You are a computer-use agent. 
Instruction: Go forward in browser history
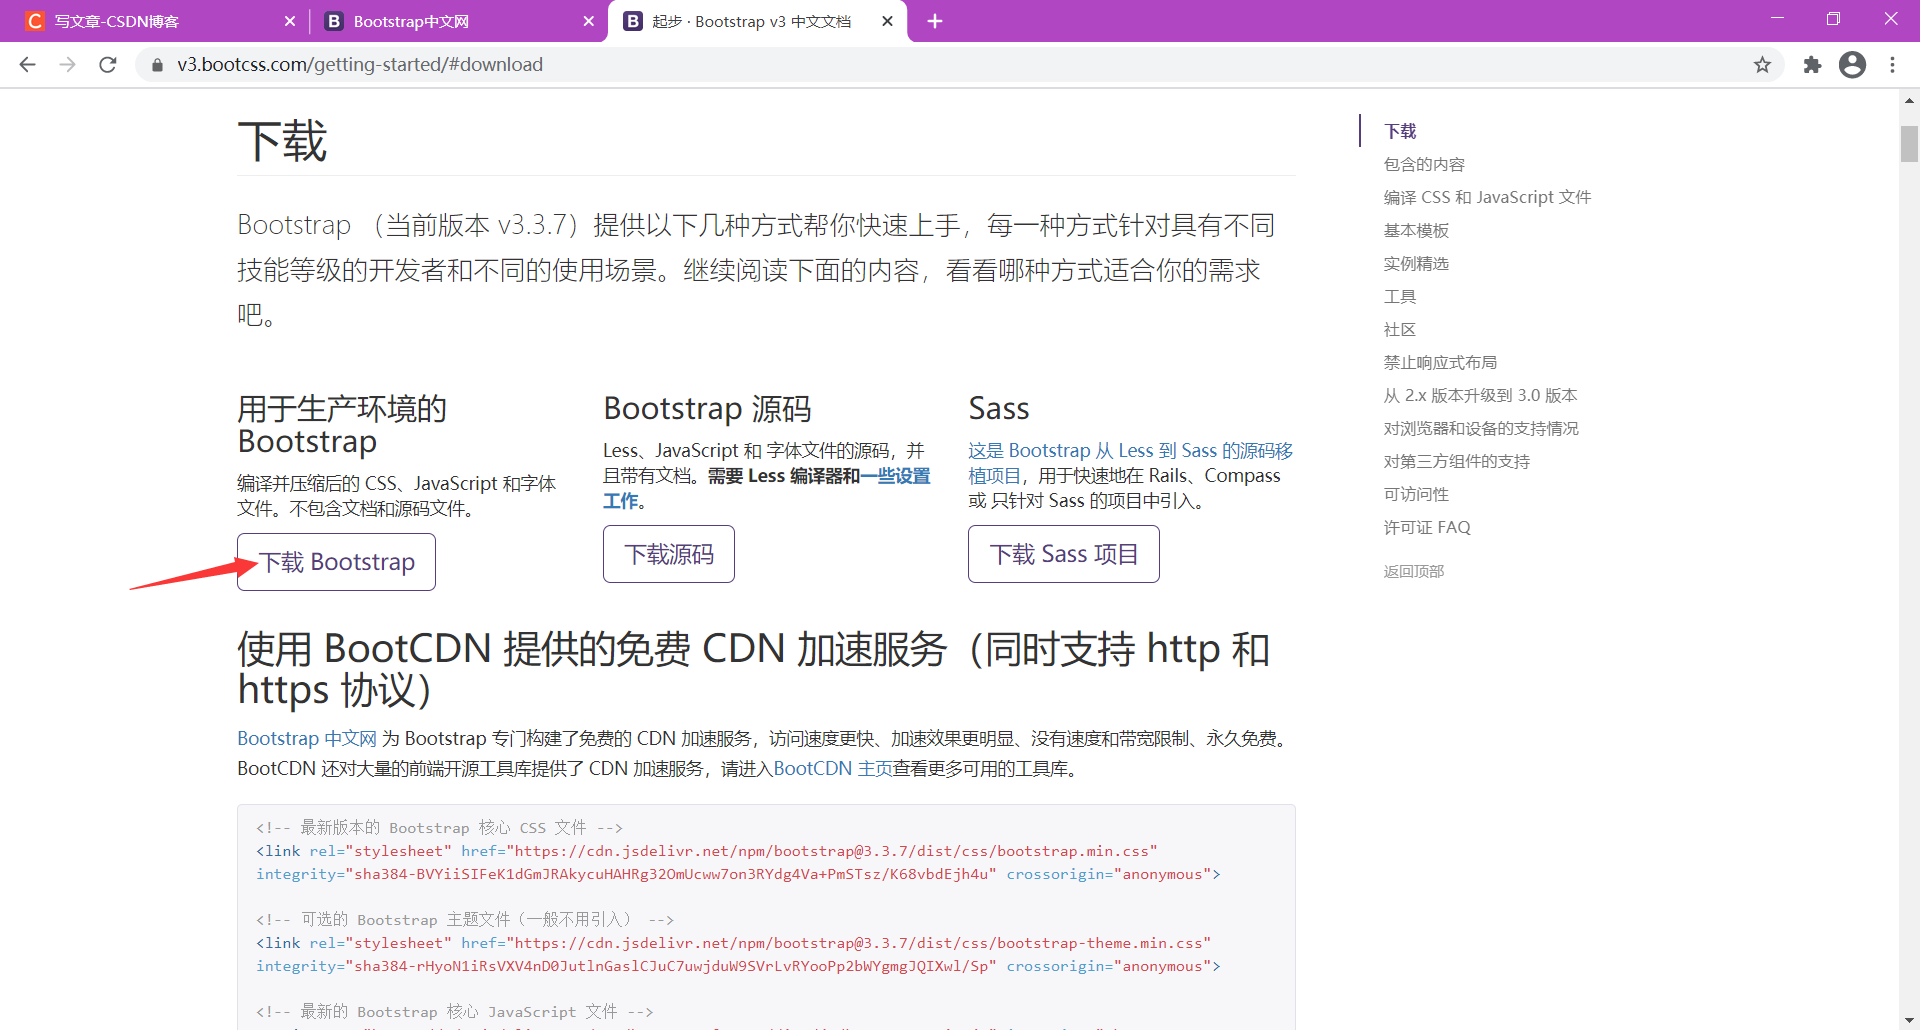67,65
